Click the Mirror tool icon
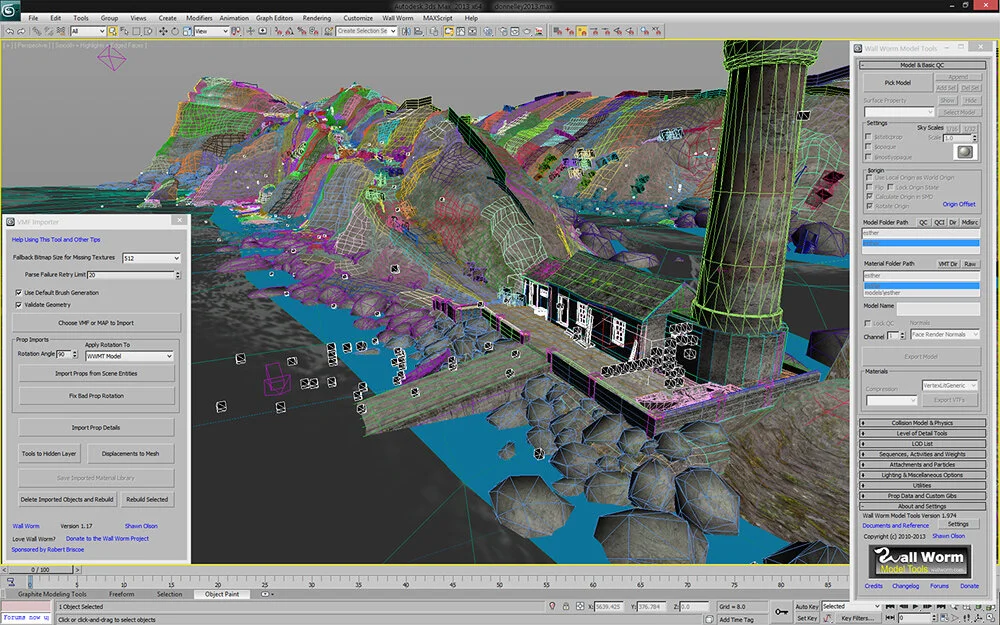 pyautogui.click(x=406, y=31)
